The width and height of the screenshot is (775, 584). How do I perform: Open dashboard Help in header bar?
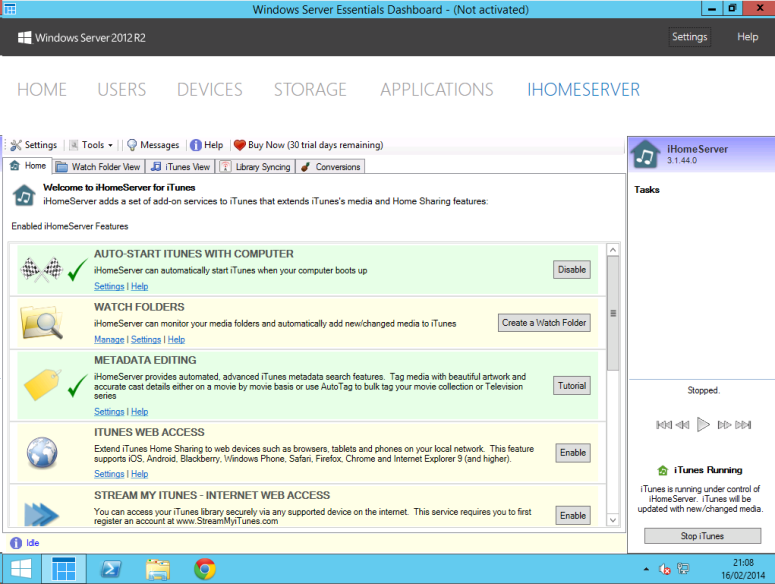[x=747, y=37]
